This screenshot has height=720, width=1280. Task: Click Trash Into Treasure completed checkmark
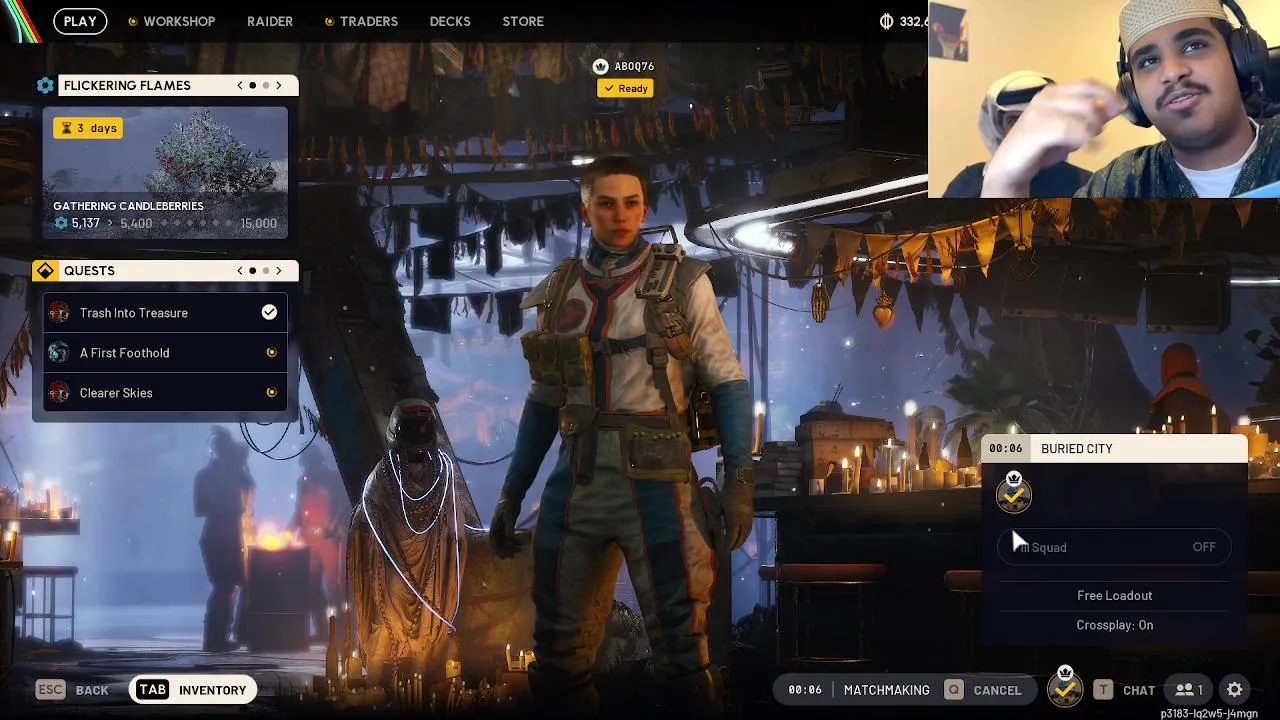269,313
